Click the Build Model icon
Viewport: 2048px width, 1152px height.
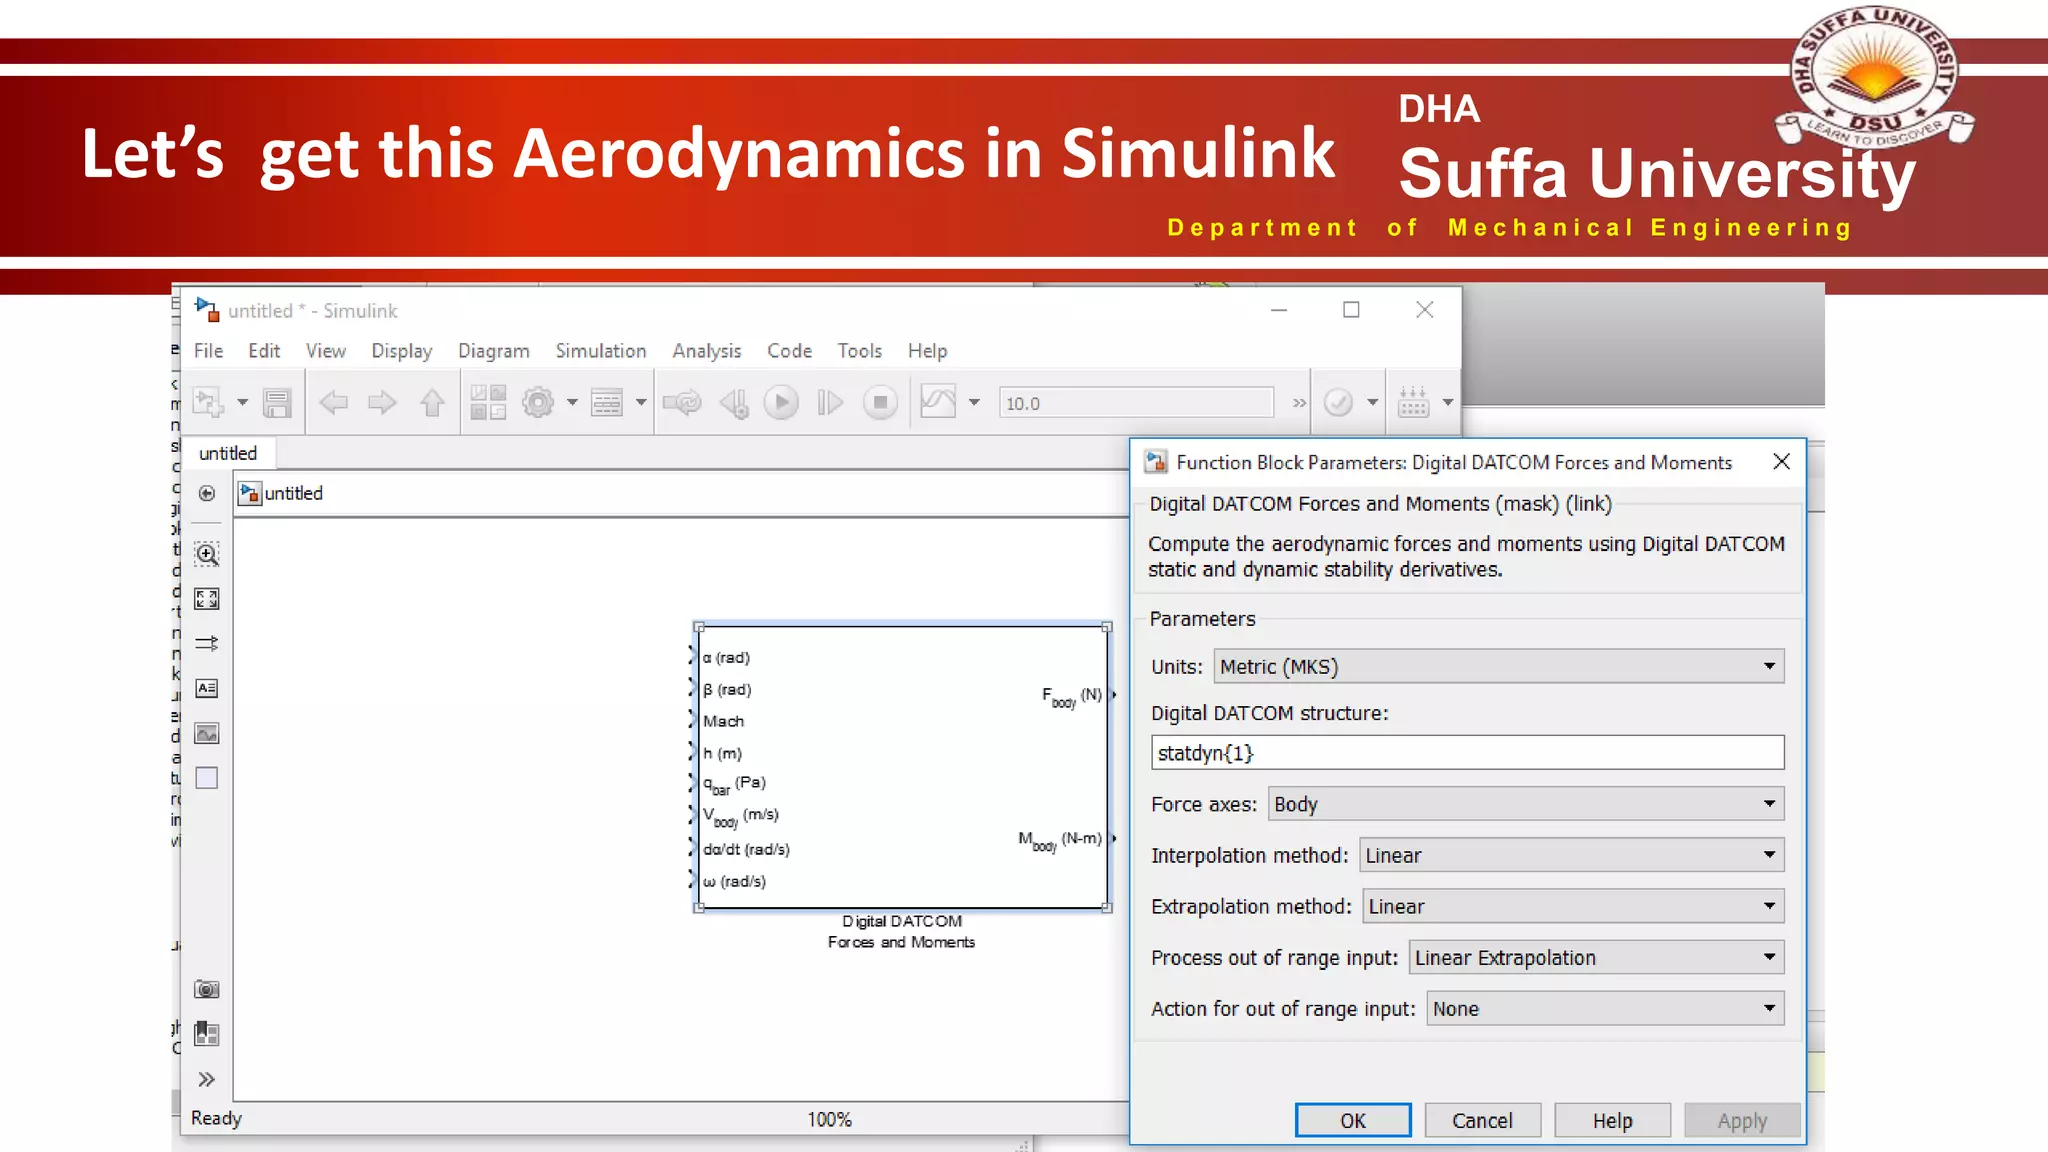1413,402
